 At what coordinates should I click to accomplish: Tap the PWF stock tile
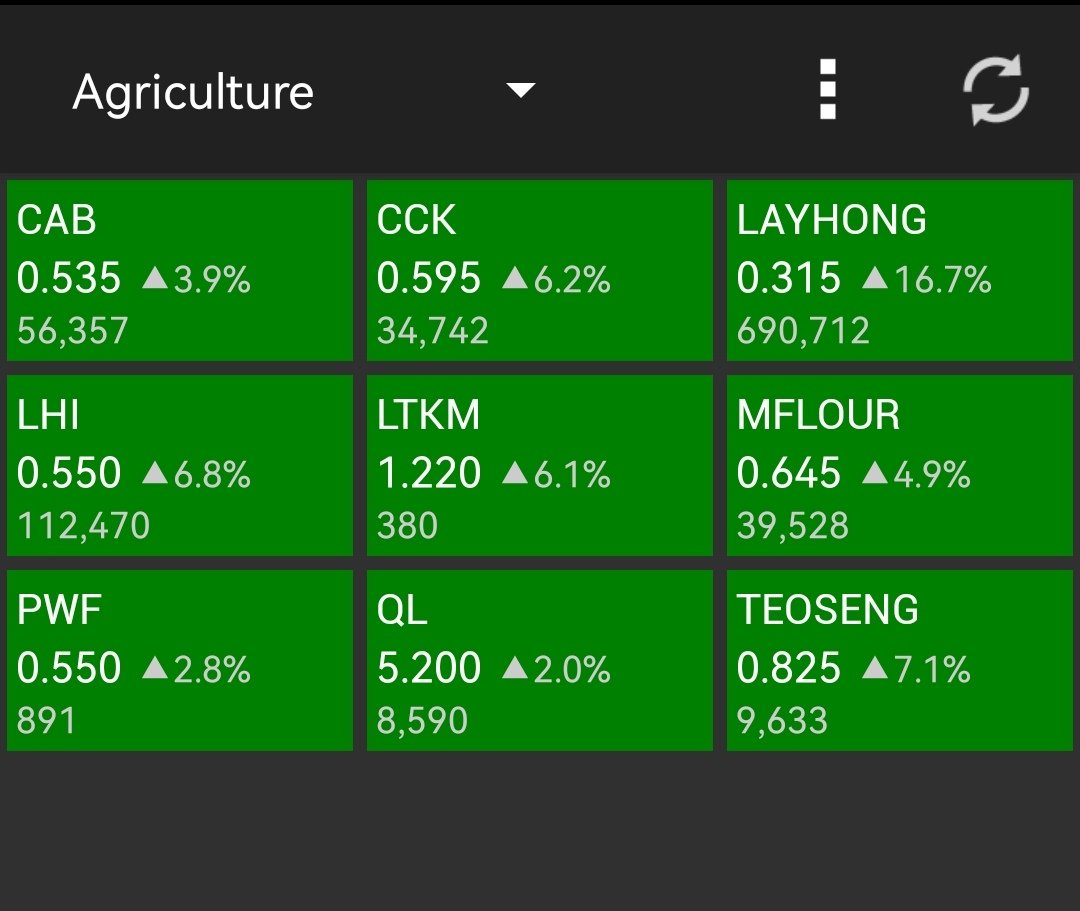[180, 660]
